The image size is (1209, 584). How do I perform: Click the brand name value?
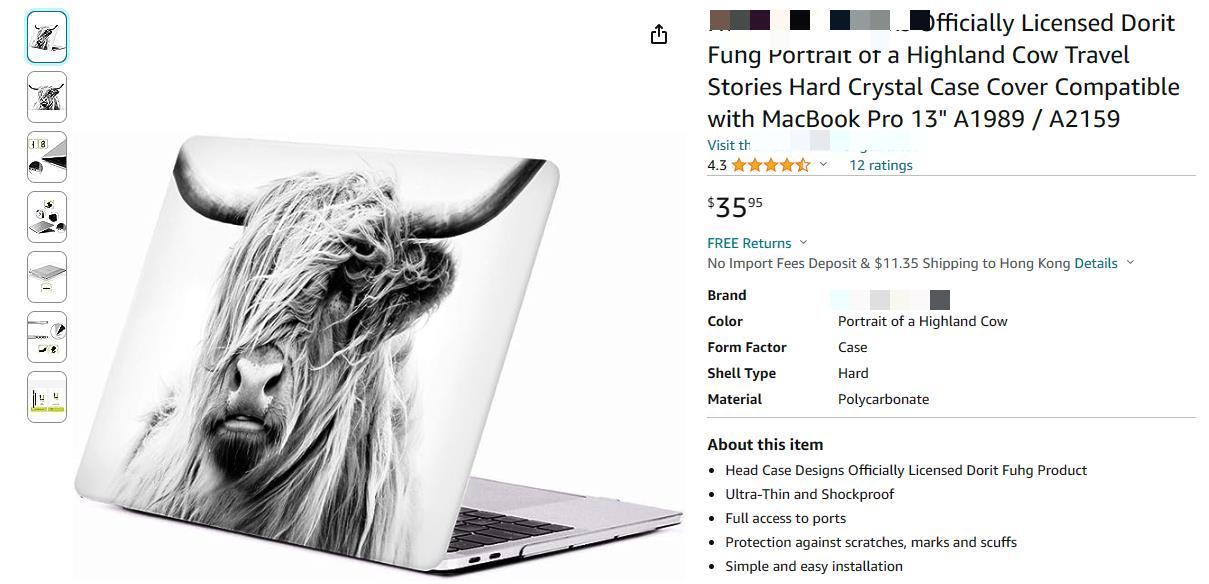click(890, 299)
